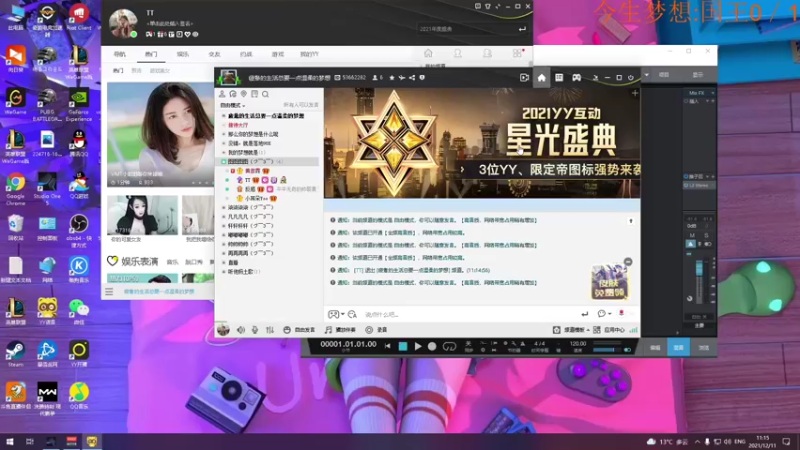Click return-to-start button in DAW transport

pos(388,346)
